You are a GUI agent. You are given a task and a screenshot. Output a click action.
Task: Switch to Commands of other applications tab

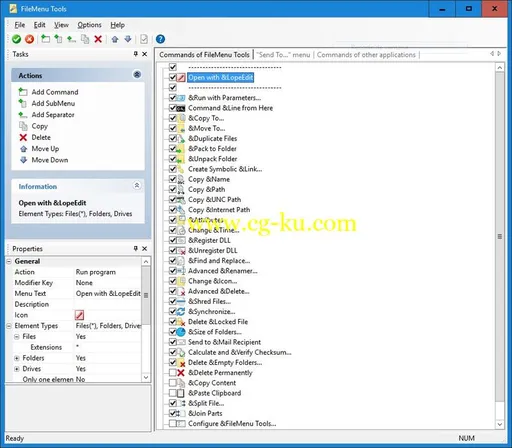coord(366,55)
